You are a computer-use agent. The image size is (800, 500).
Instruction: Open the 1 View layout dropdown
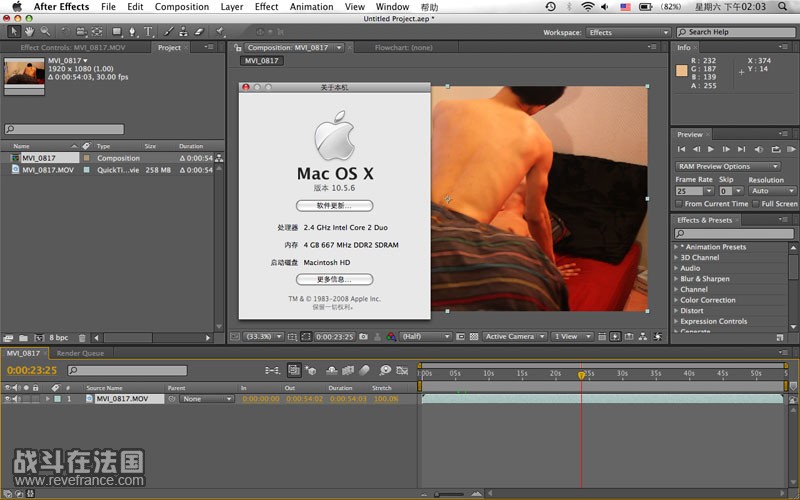click(x=572, y=337)
